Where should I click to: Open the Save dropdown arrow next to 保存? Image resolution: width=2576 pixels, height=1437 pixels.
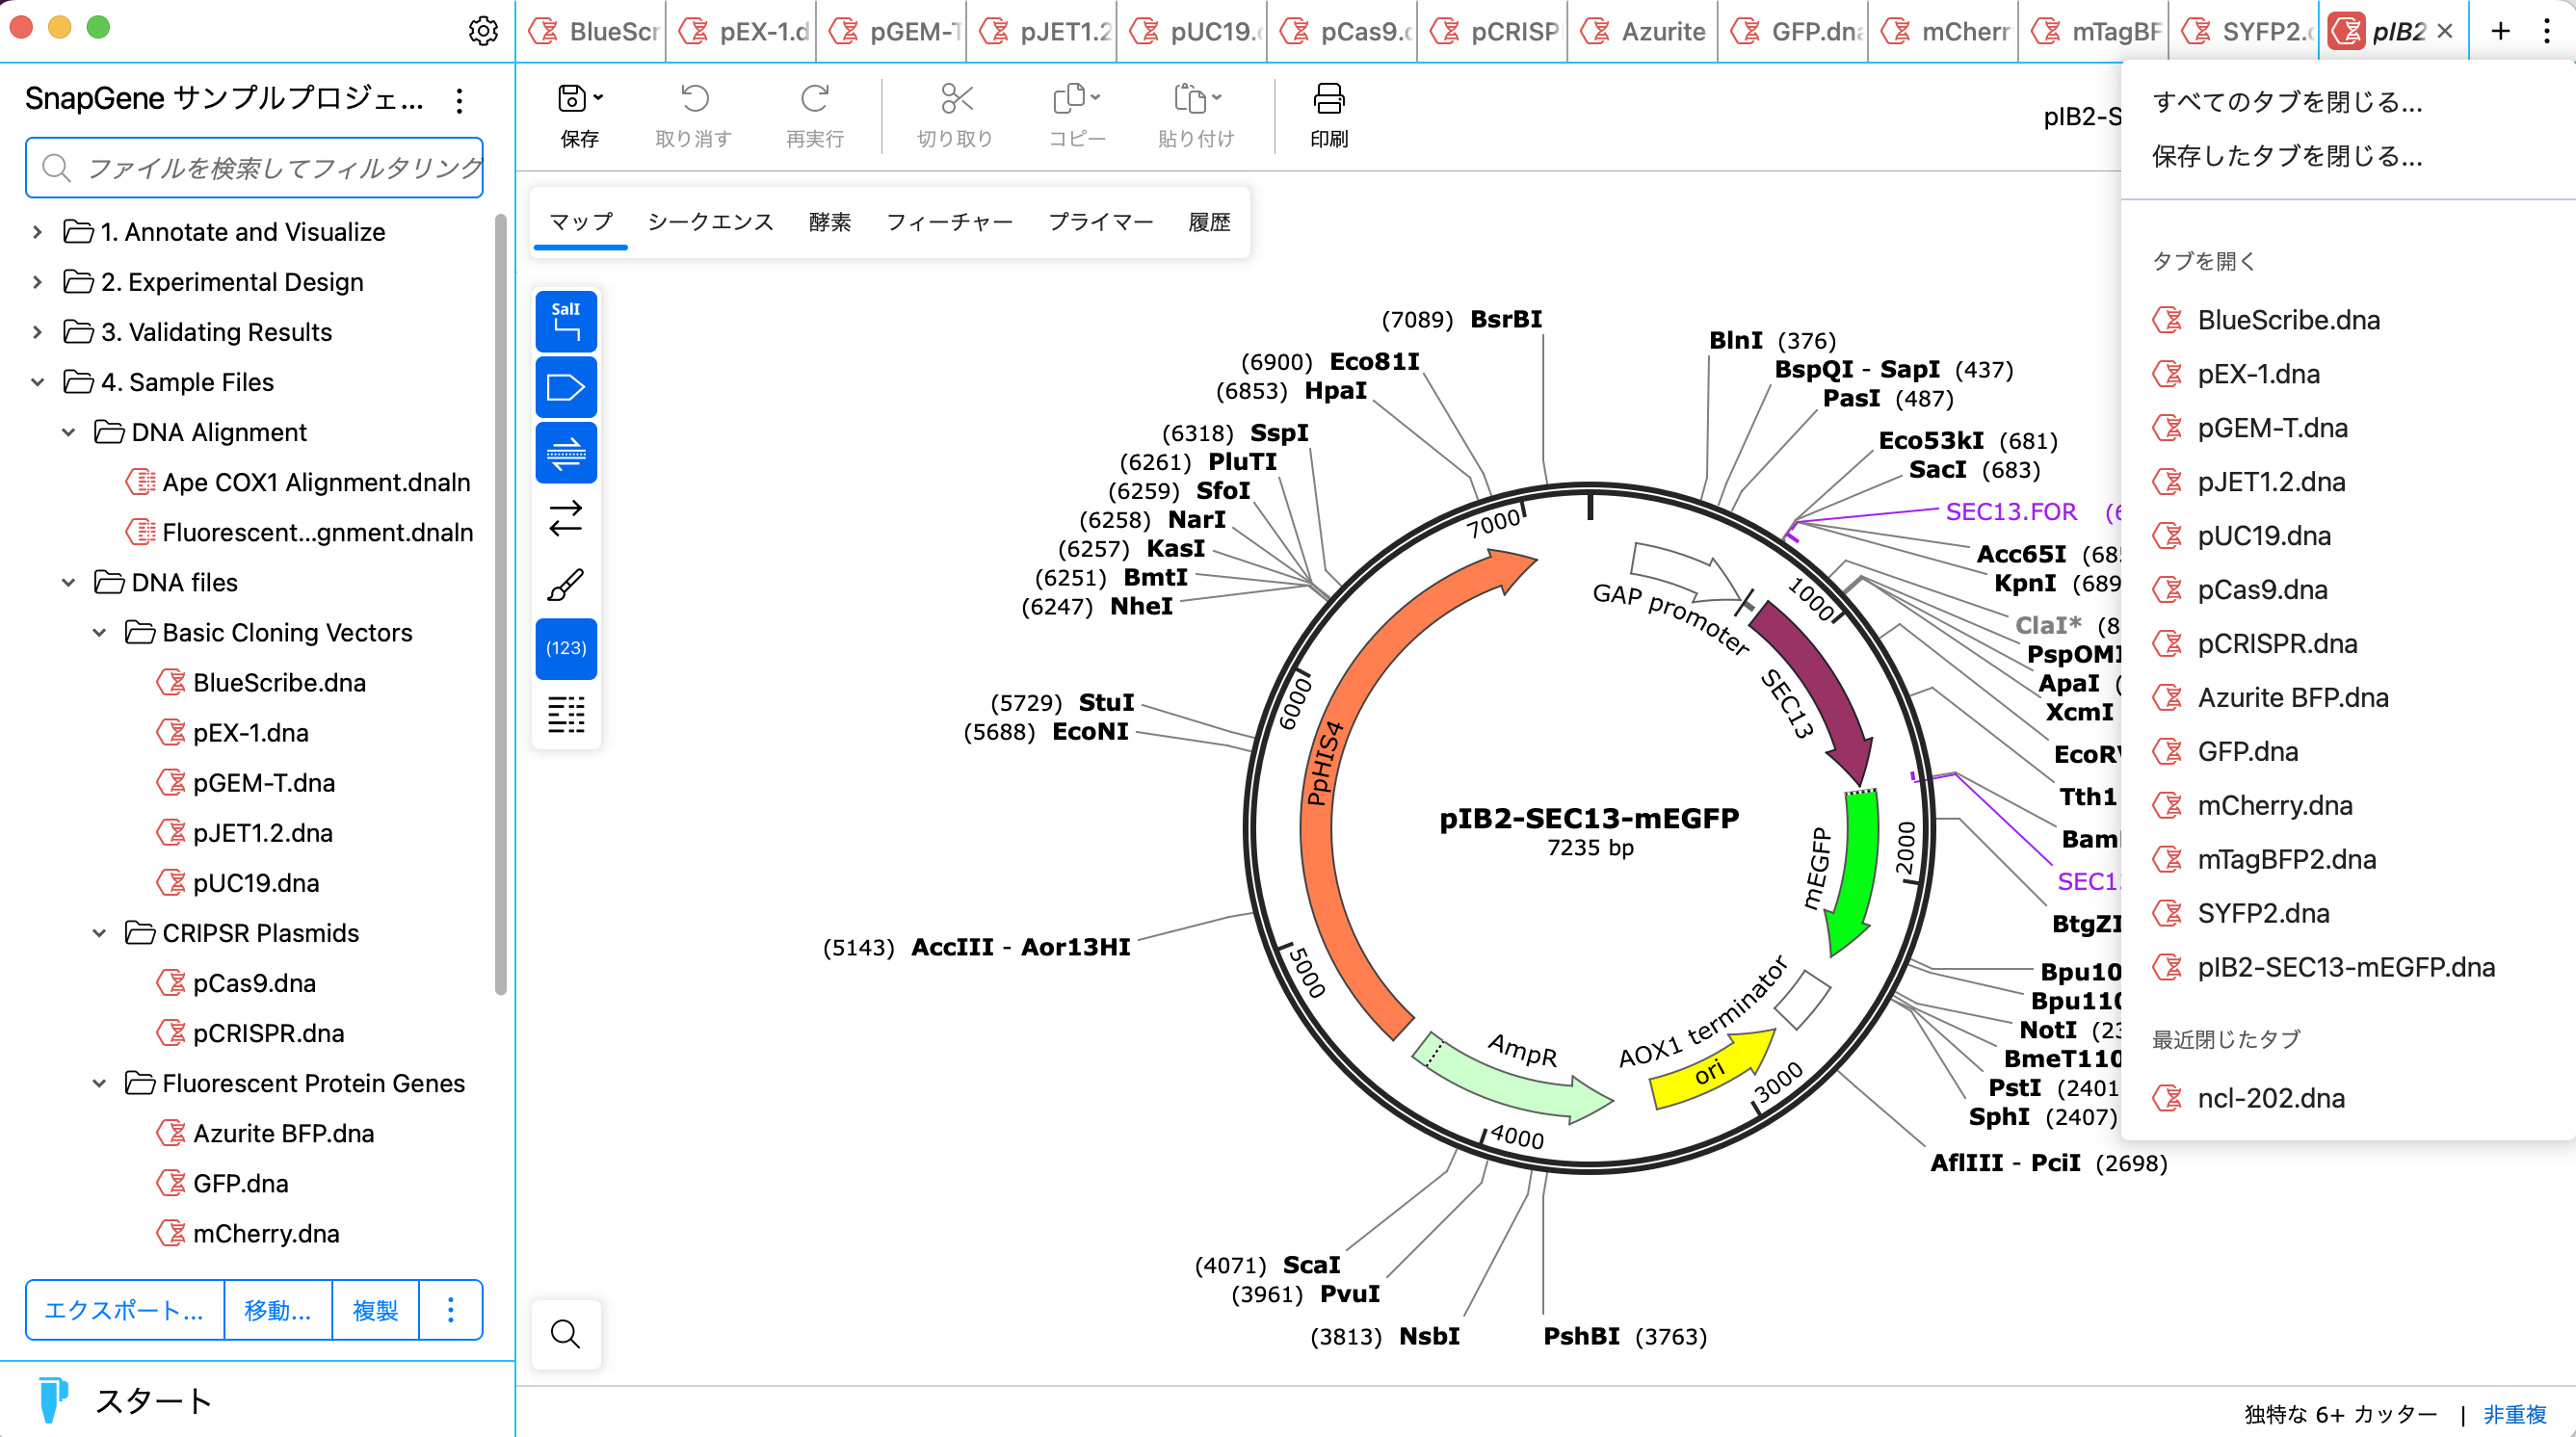[x=597, y=97]
